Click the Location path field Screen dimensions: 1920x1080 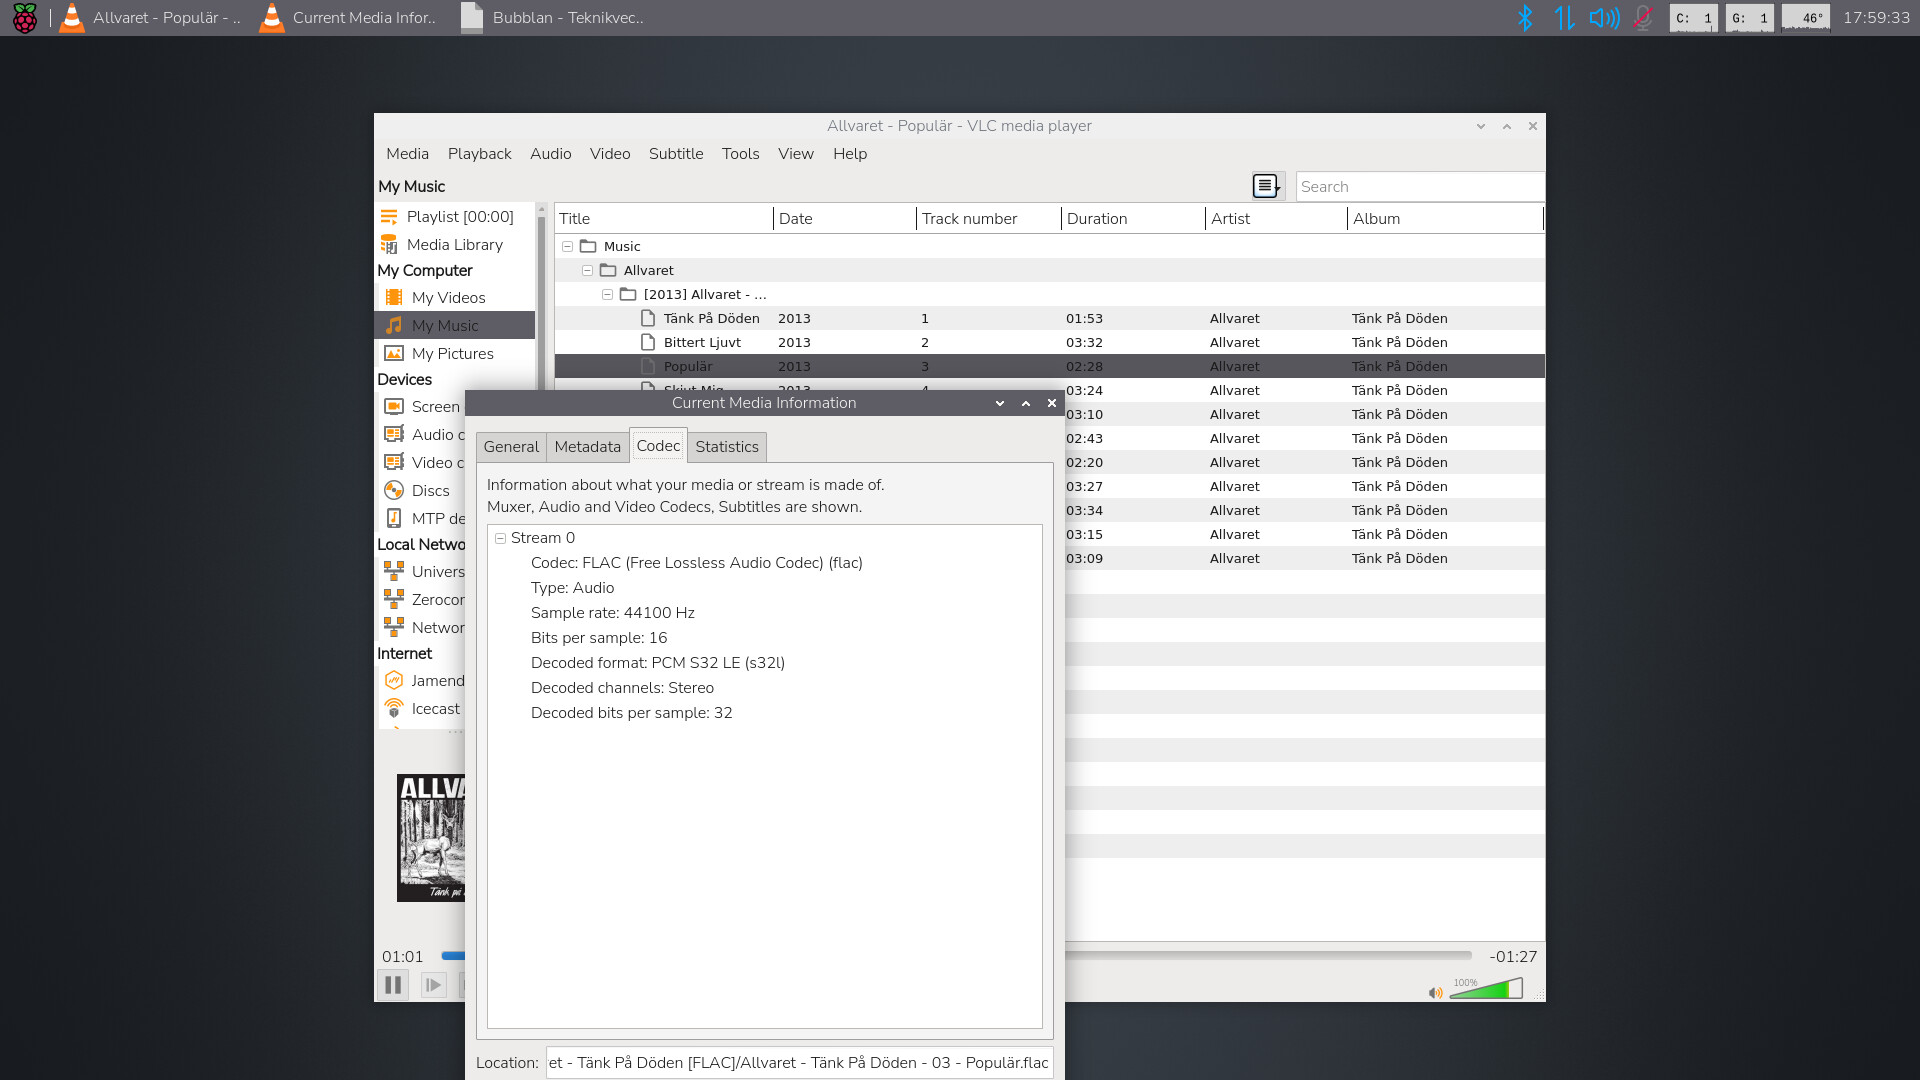799,1063
